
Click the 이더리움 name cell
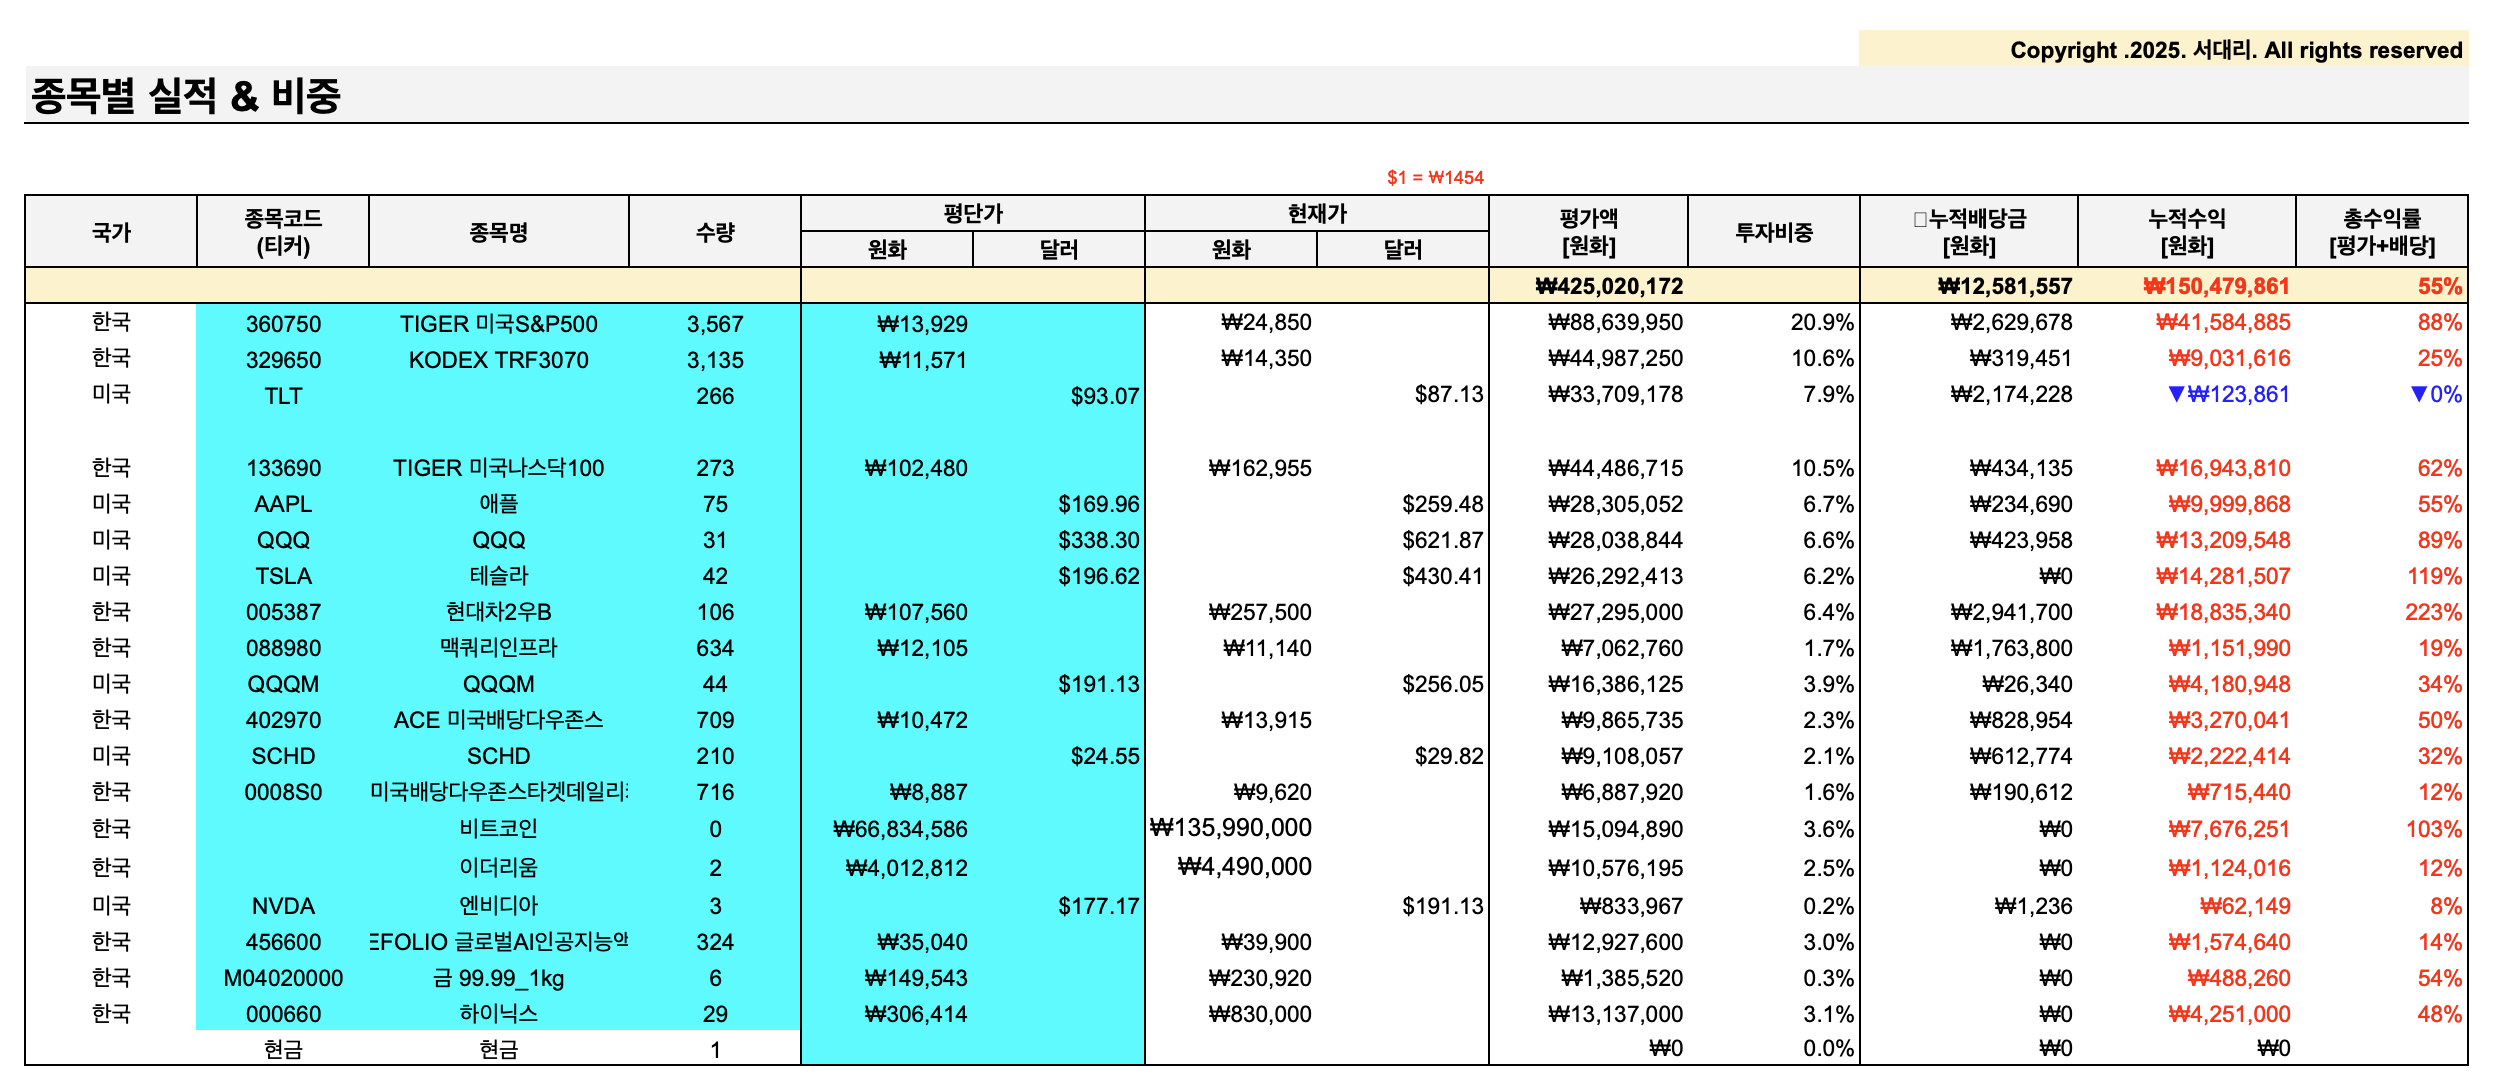tap(498, 868)
